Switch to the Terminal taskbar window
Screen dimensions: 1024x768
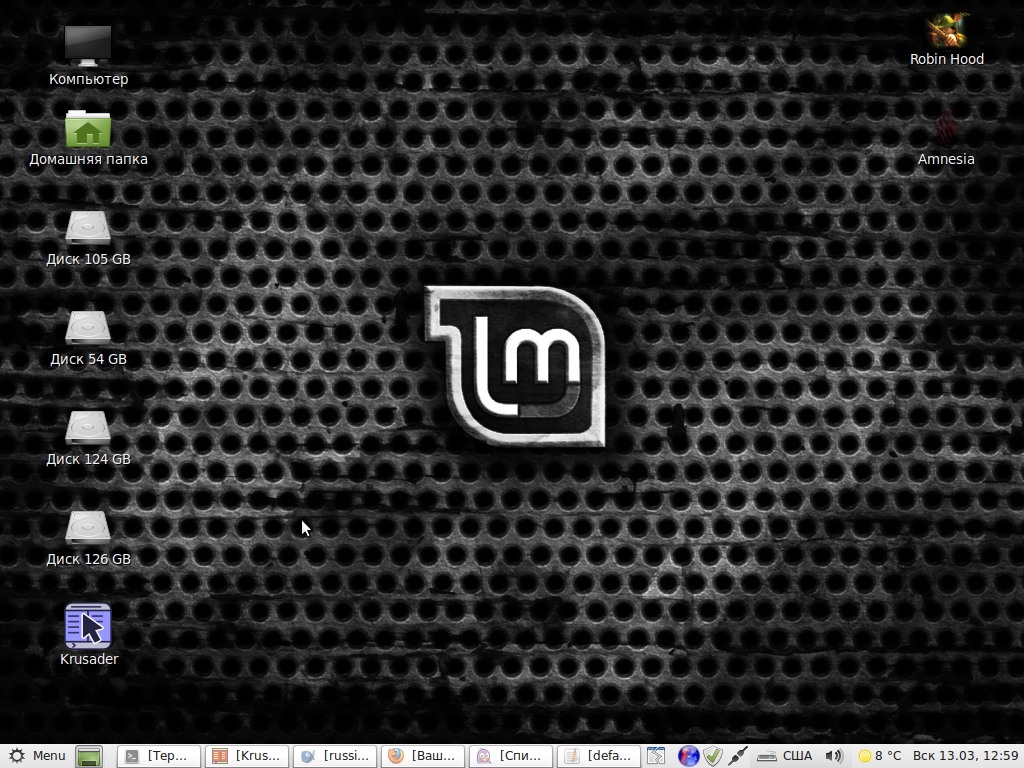(159, 756)
